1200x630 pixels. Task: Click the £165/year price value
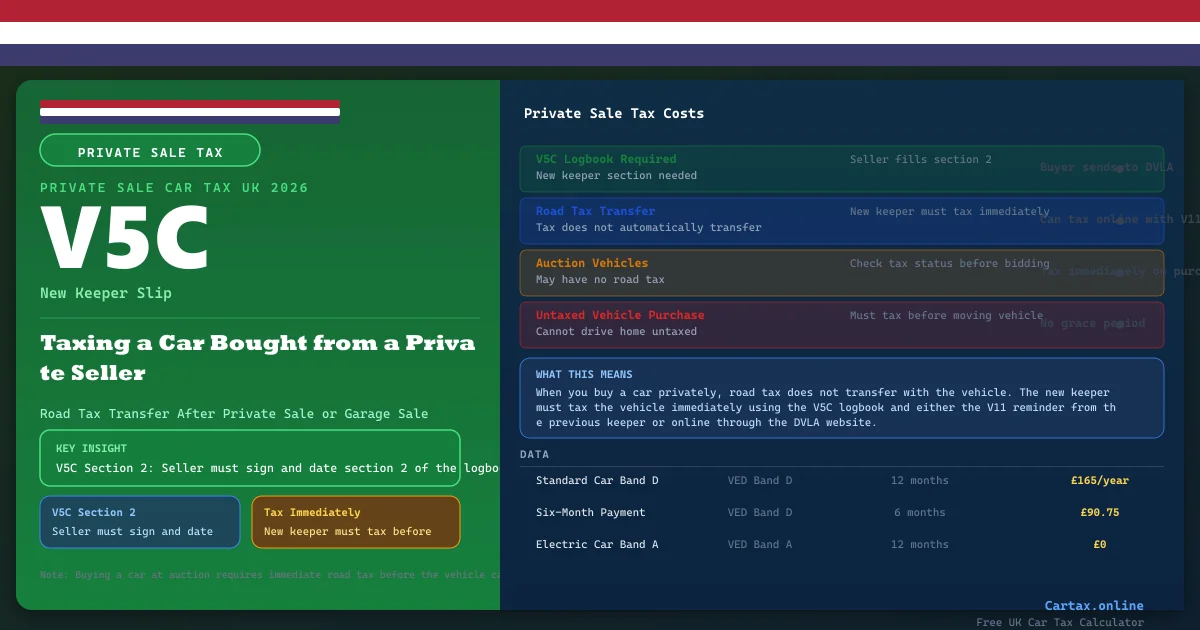pos(1099,481)
